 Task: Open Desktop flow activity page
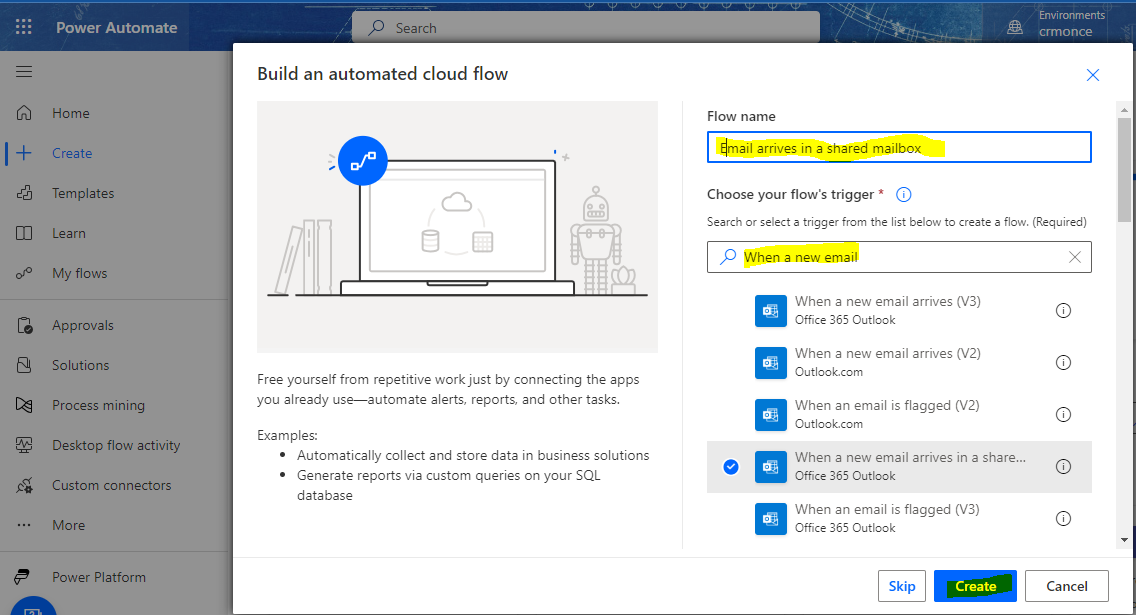tap(116, 445)
